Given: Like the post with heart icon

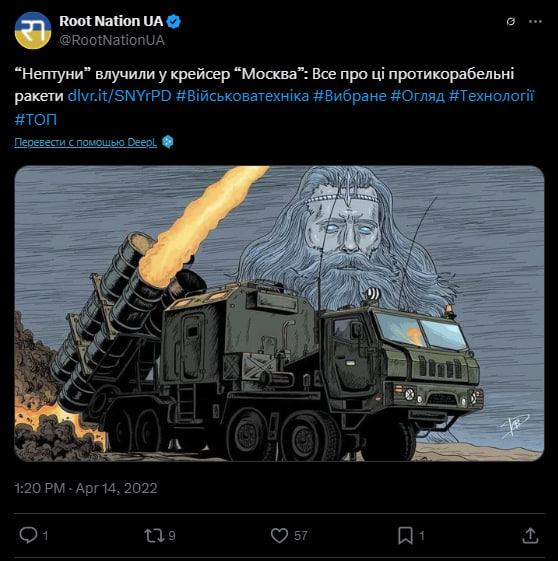Looking at the screenshot, I should click(279, 536).
